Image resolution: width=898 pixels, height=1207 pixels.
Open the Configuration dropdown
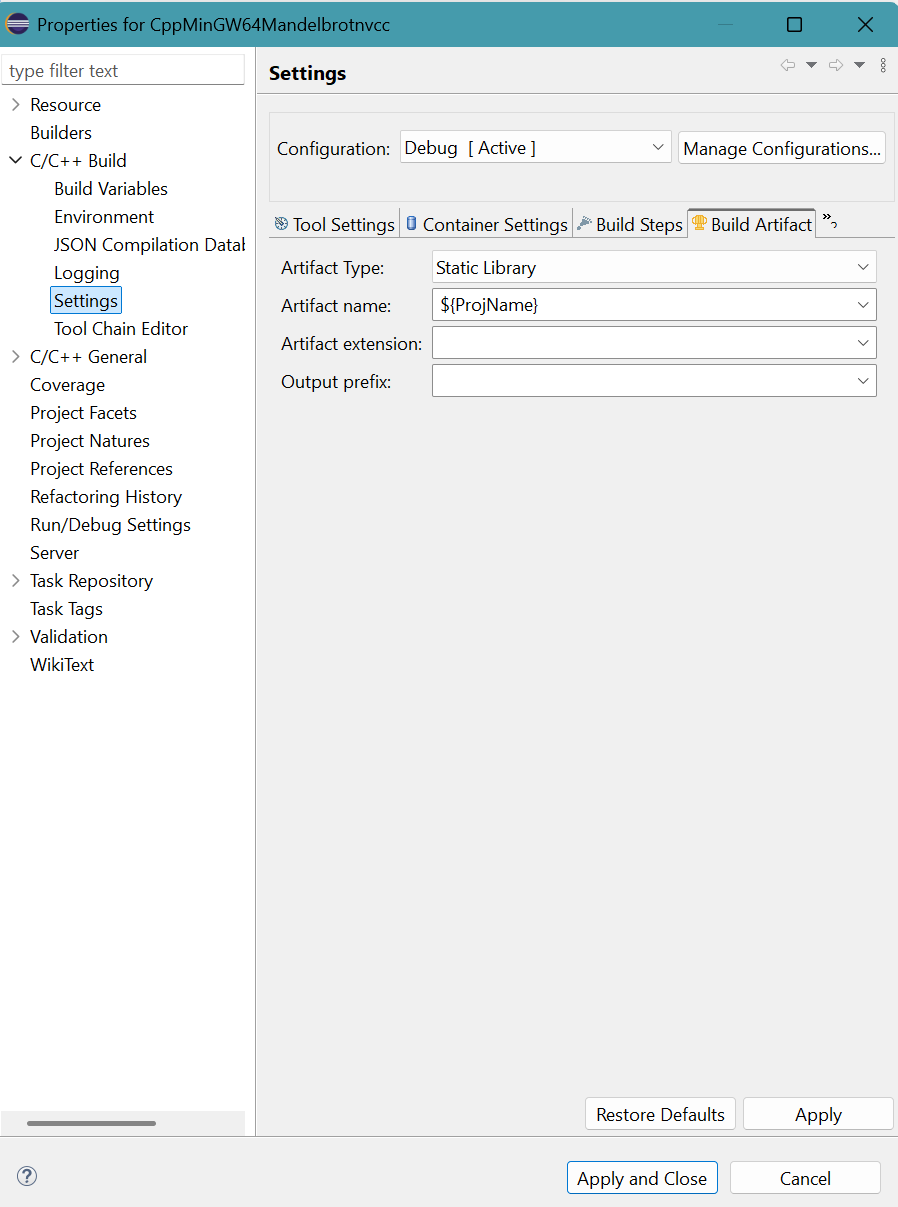(535, 148)
